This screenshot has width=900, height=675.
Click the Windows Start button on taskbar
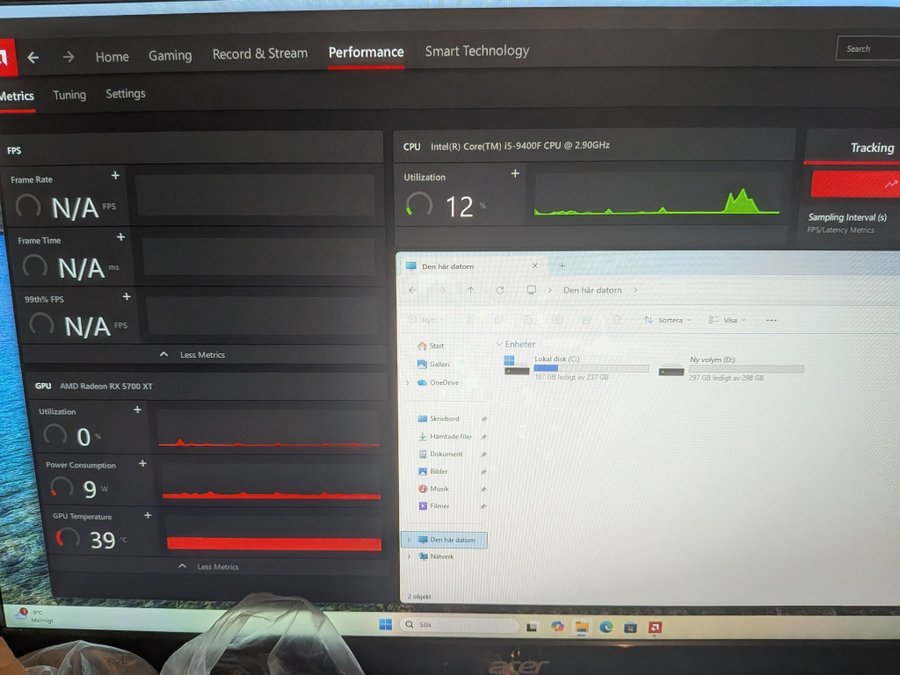point(385,625)
